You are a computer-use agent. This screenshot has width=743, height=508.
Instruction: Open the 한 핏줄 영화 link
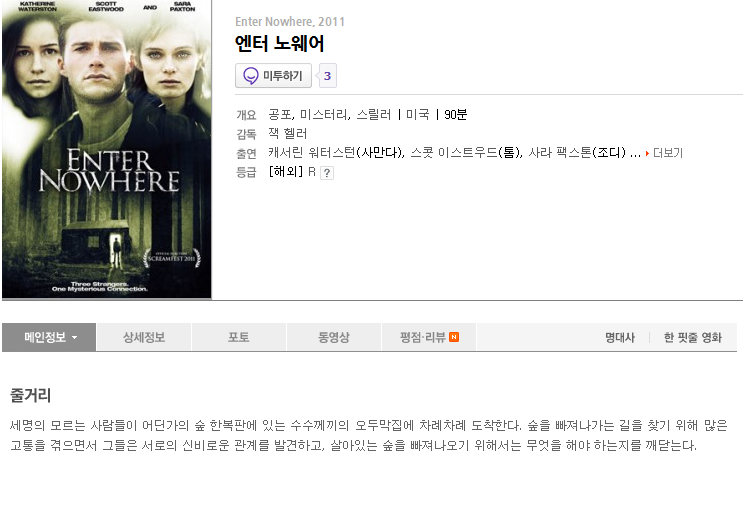693,337
